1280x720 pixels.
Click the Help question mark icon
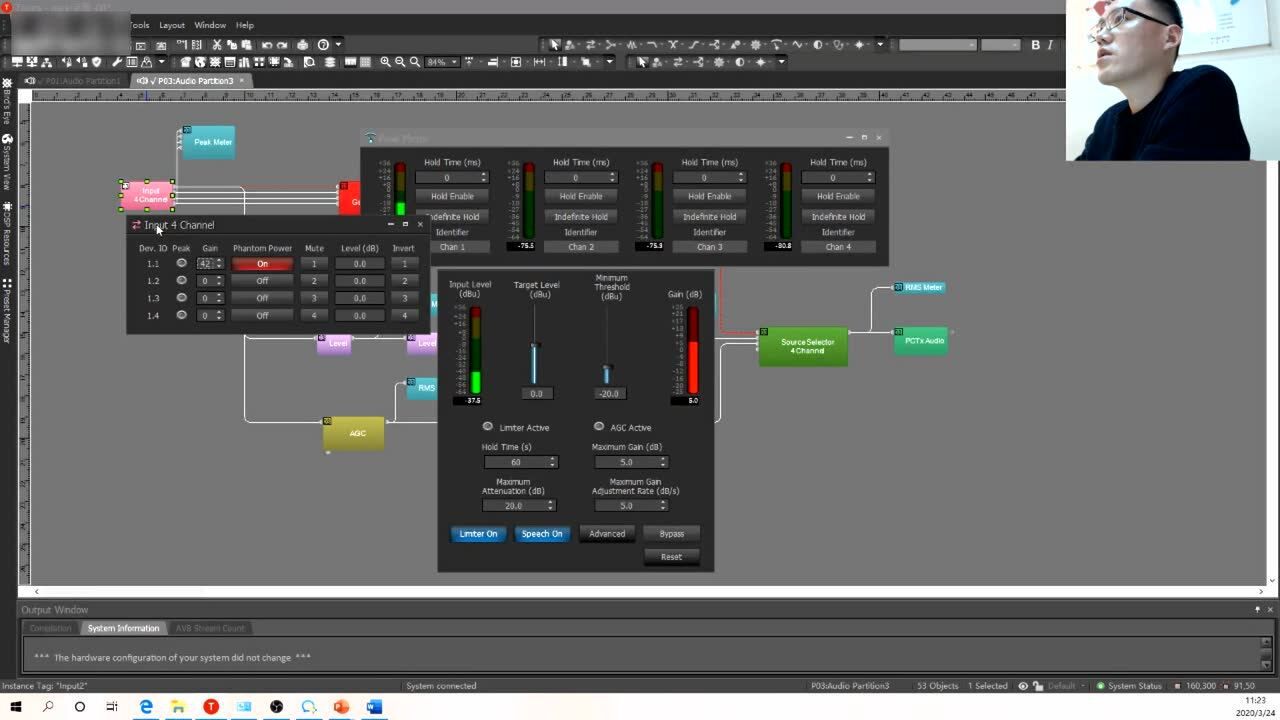click(323, 45)
